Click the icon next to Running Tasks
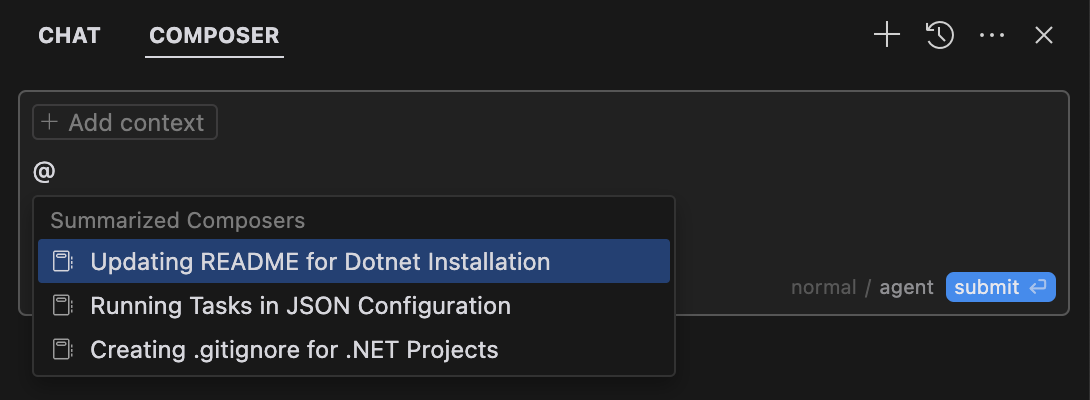 (x=63, y=305)
